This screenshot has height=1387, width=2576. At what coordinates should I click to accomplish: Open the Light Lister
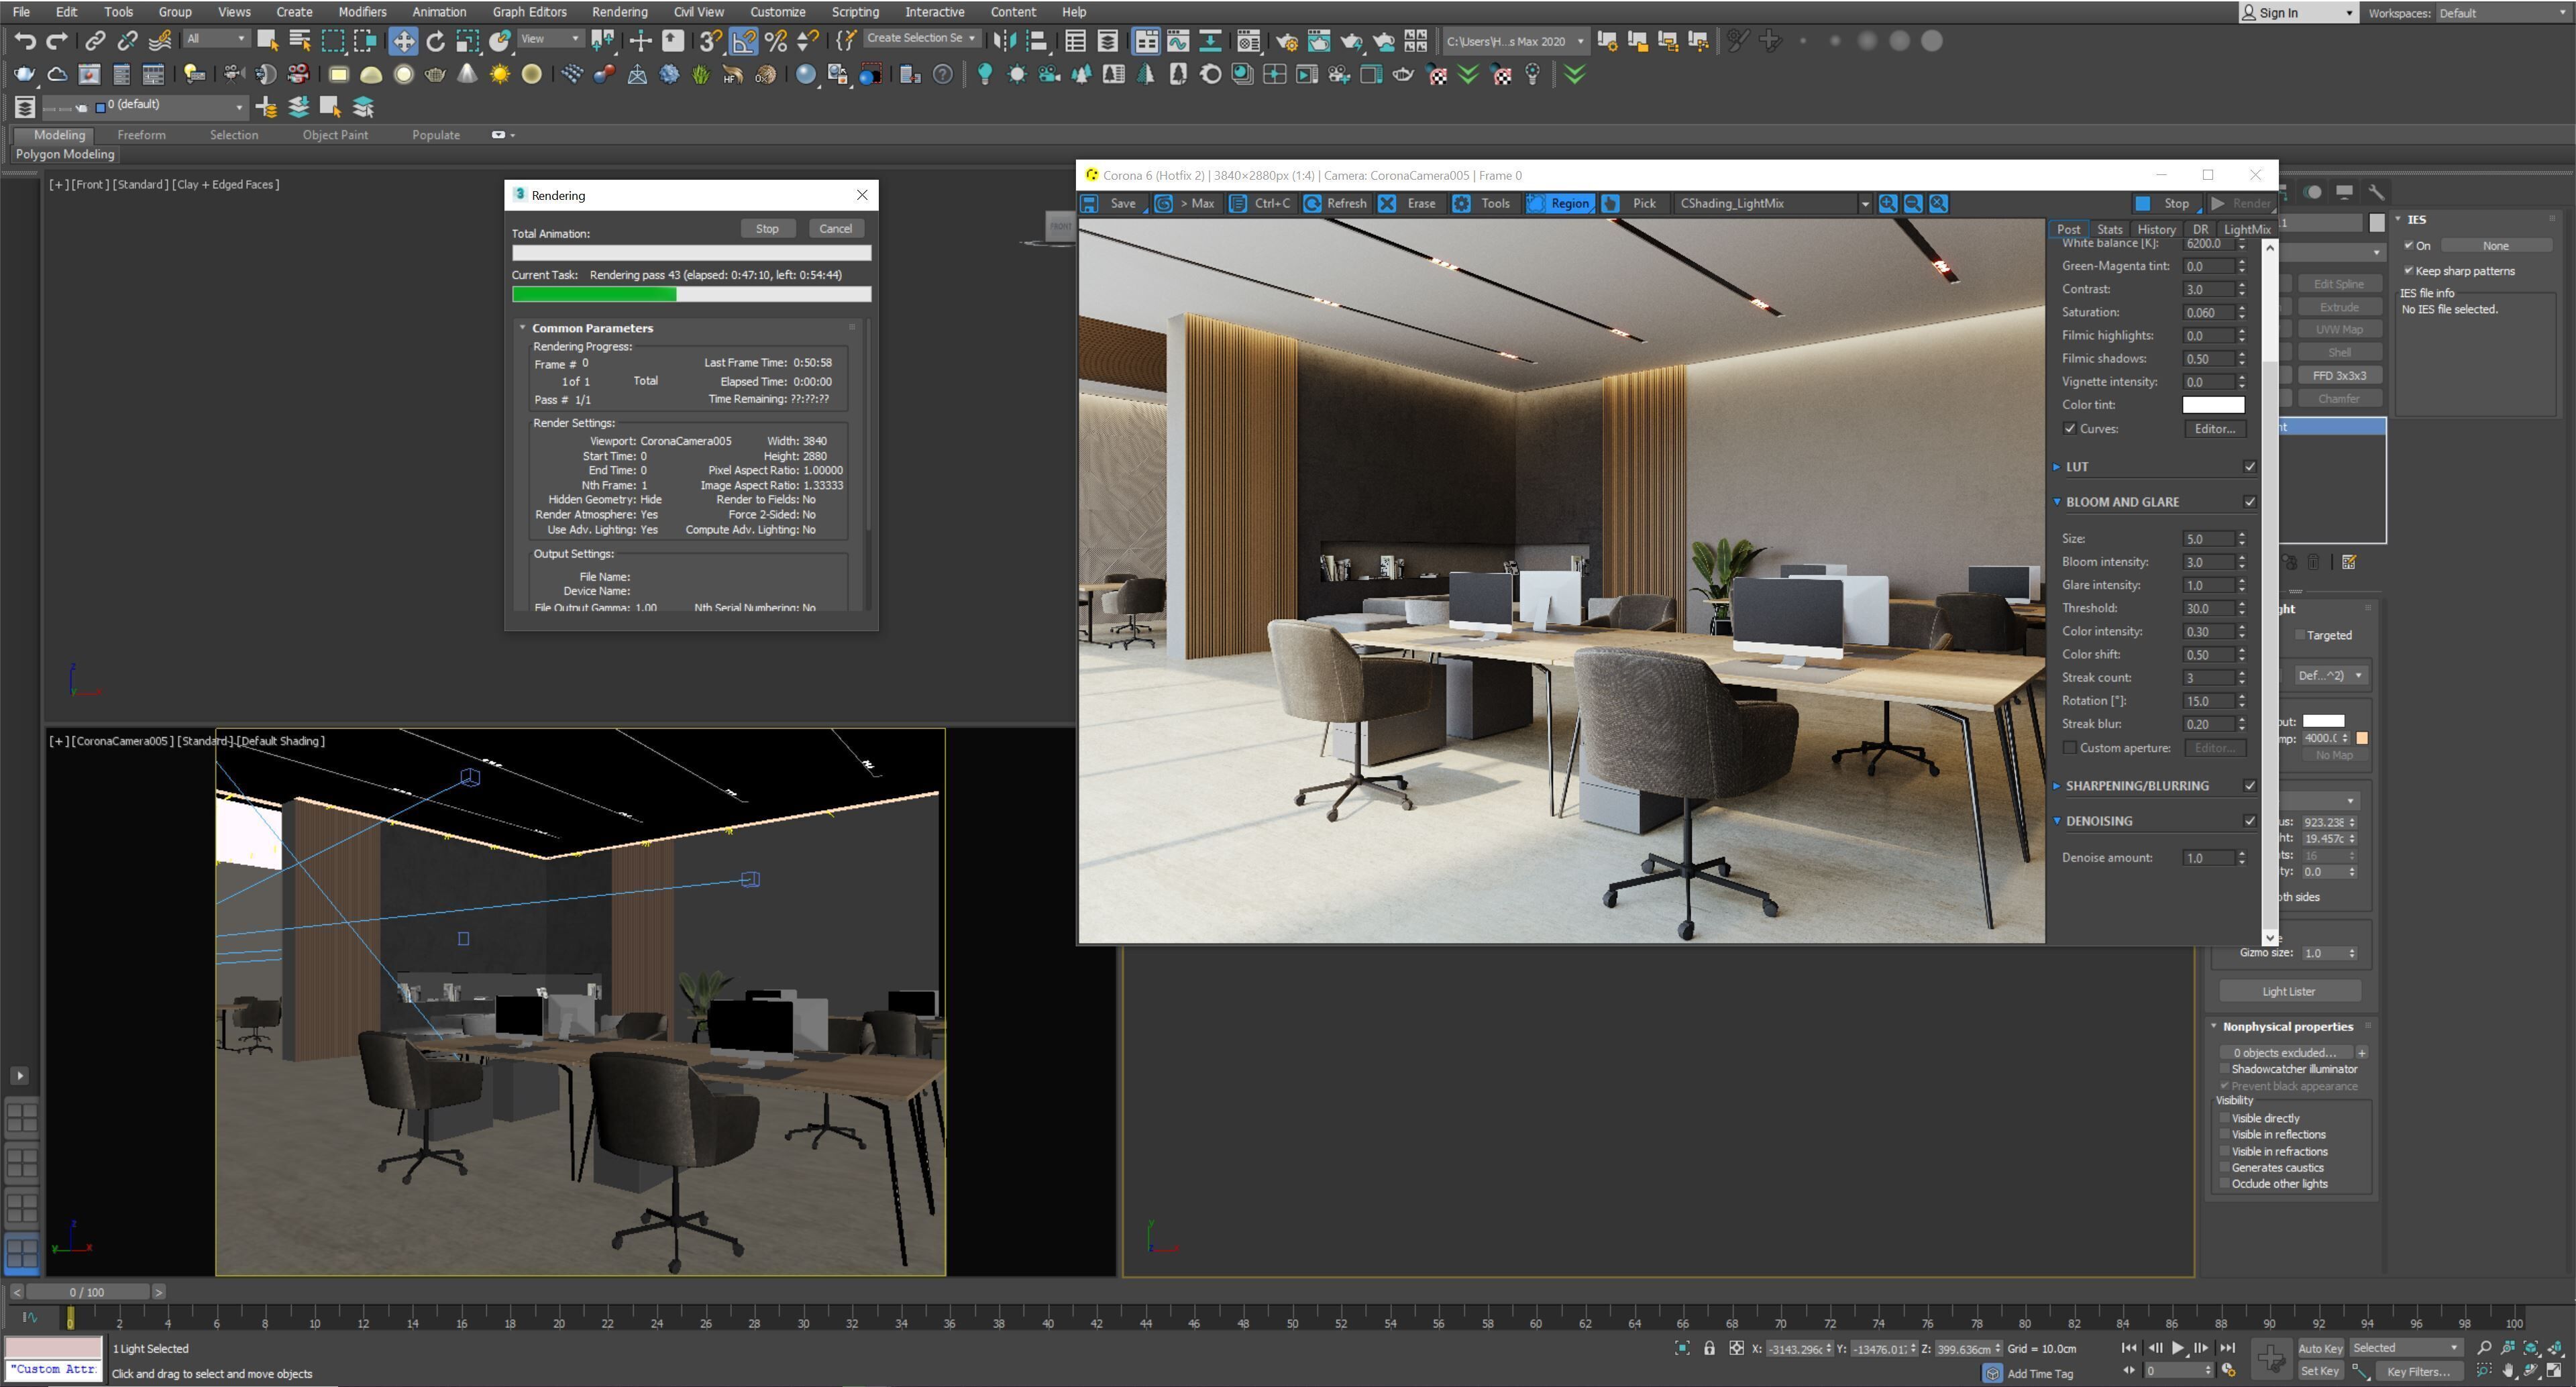pyautogui.click(x=2289, y=991)
